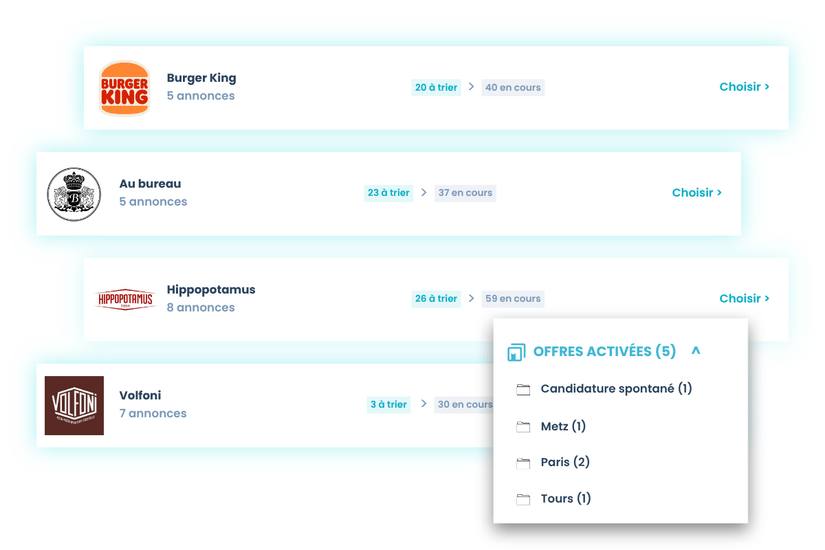Click the Offres activées (5) heading
825x550 pixels.
(x=605, y=351)
